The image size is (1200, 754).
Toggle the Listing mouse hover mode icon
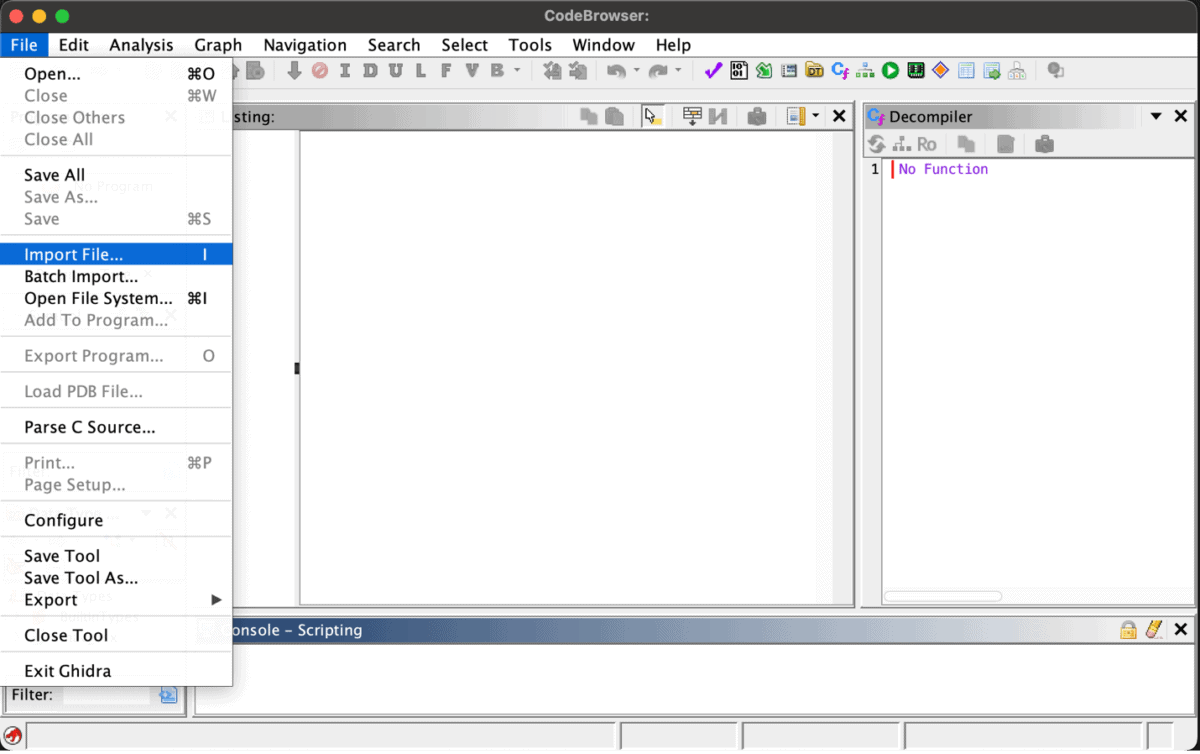(652, 117)
